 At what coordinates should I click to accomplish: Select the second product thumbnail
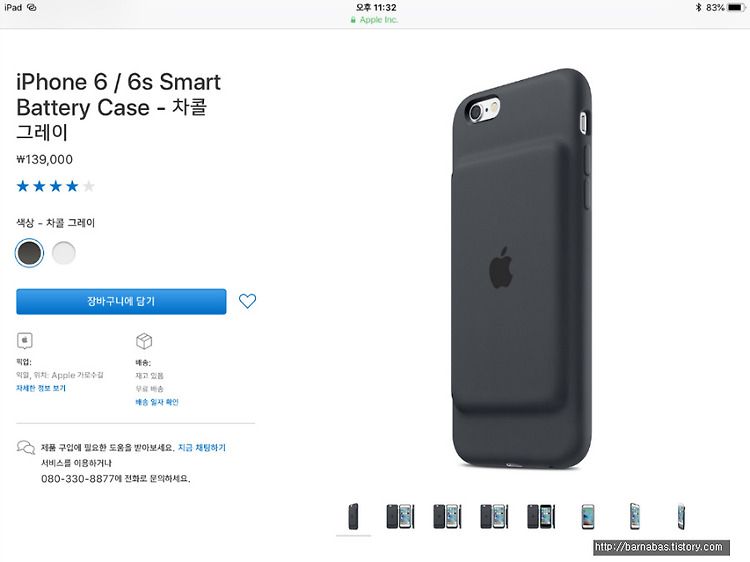(x=400, y=517)
